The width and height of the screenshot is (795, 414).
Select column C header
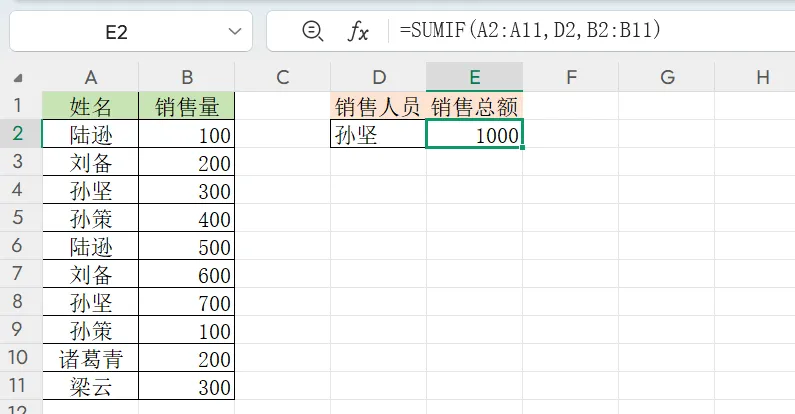coord(282,77)
